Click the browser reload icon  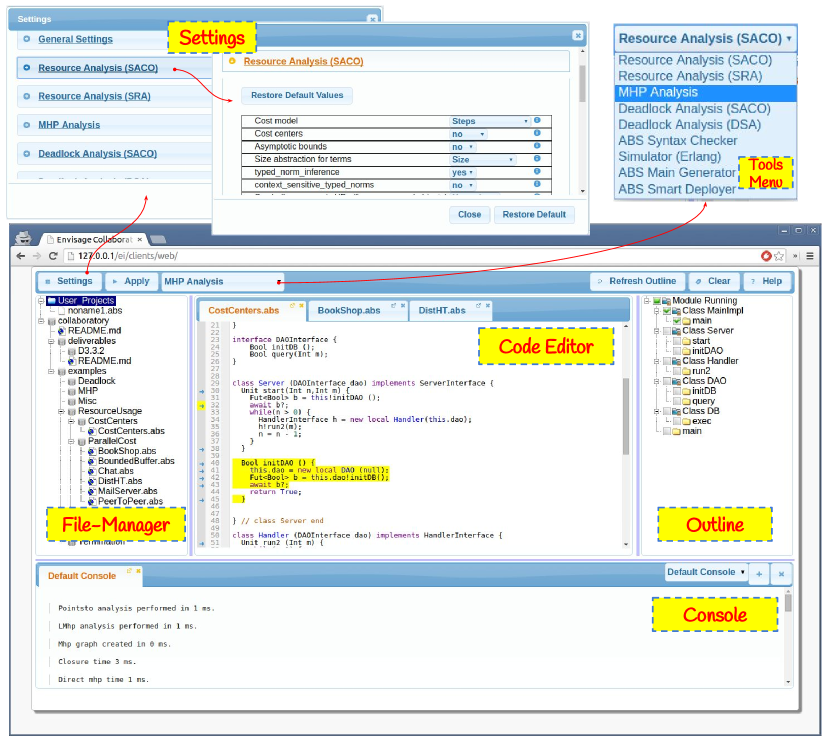tap(53, 256)
